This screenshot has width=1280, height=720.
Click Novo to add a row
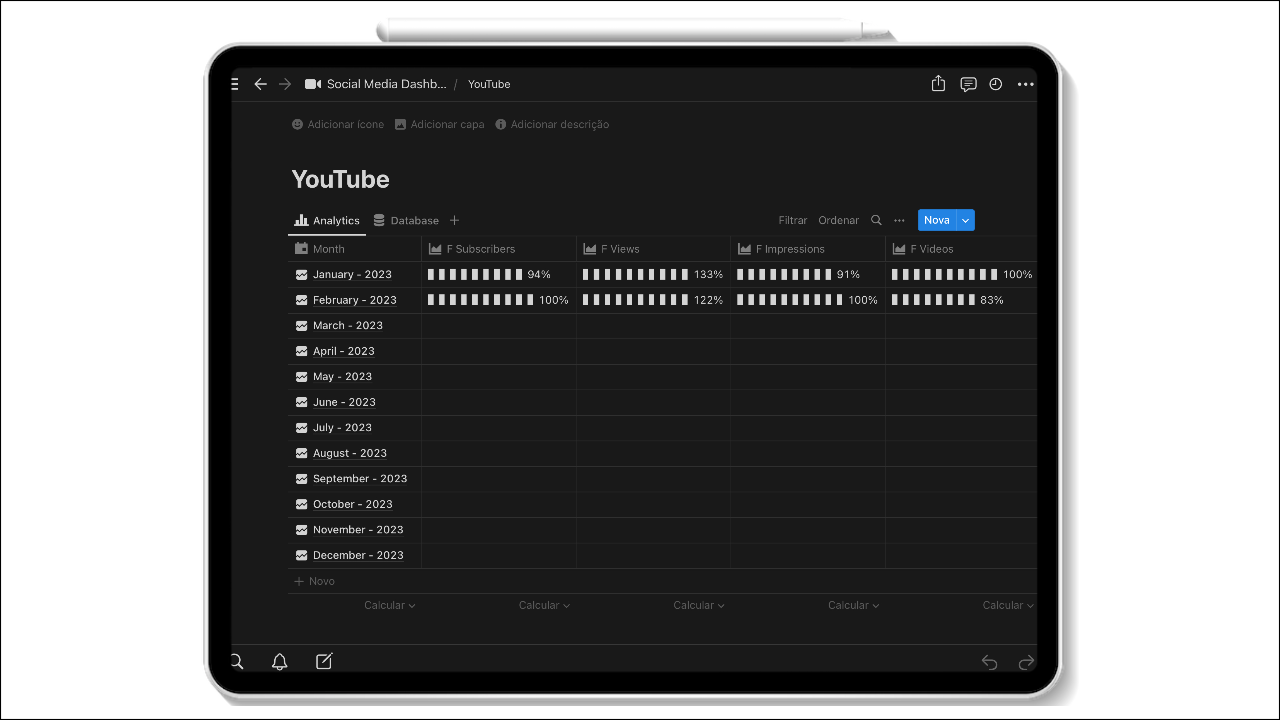(x=315, y=581)
